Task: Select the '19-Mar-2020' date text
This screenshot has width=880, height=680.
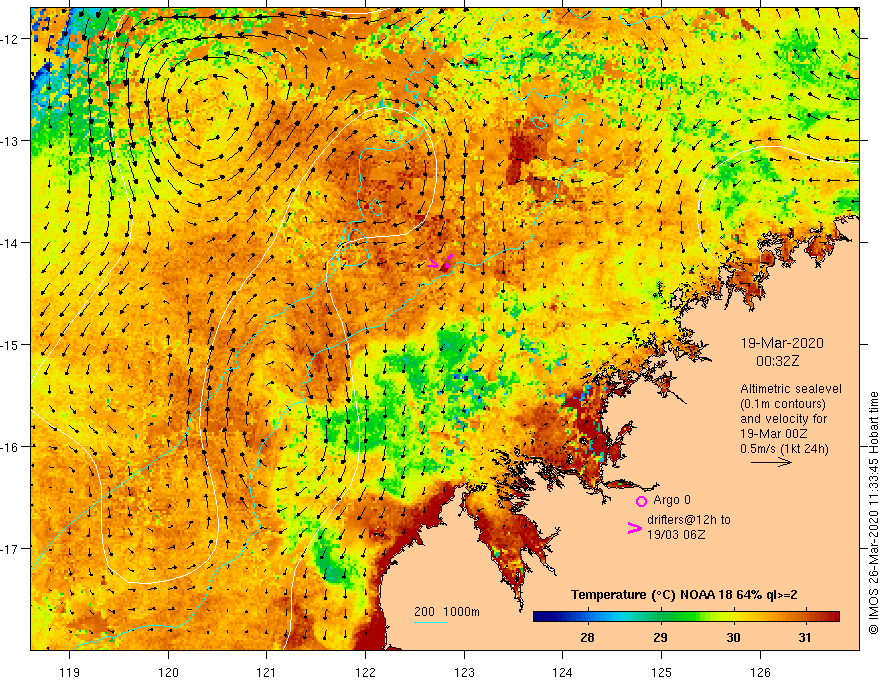Action: tap(782, 343)
